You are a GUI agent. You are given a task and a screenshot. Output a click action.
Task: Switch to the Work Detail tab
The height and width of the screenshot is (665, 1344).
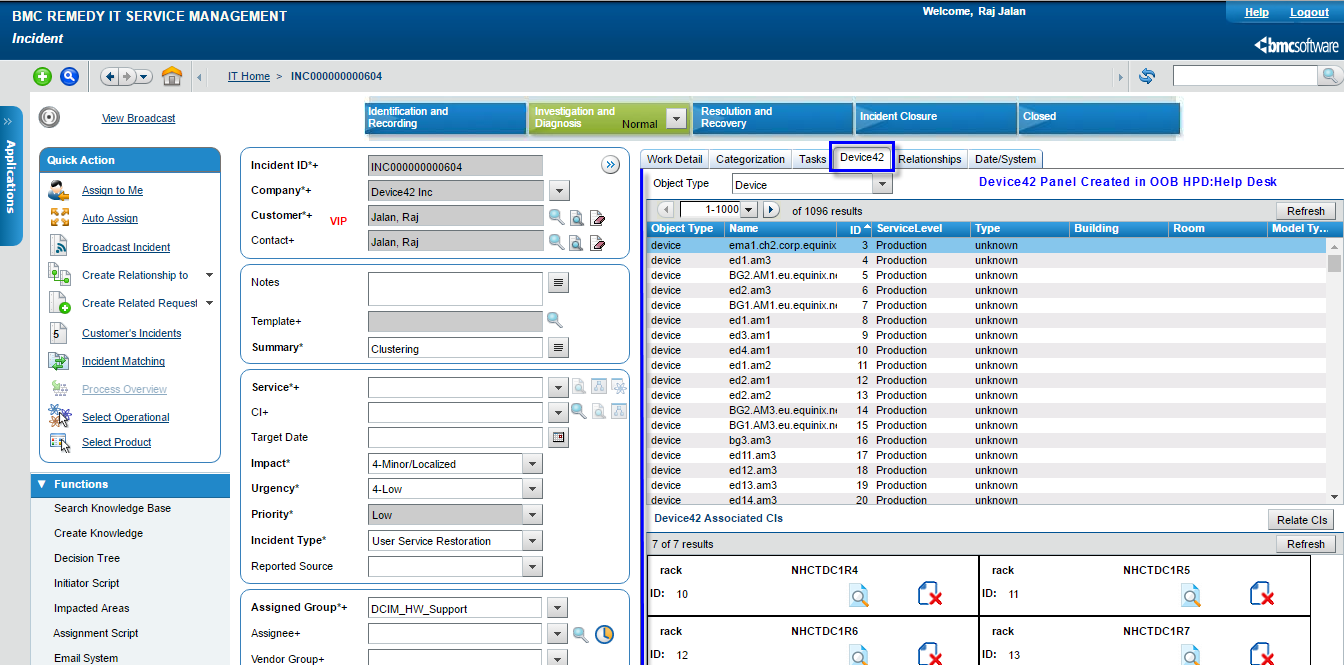point(675,159)
